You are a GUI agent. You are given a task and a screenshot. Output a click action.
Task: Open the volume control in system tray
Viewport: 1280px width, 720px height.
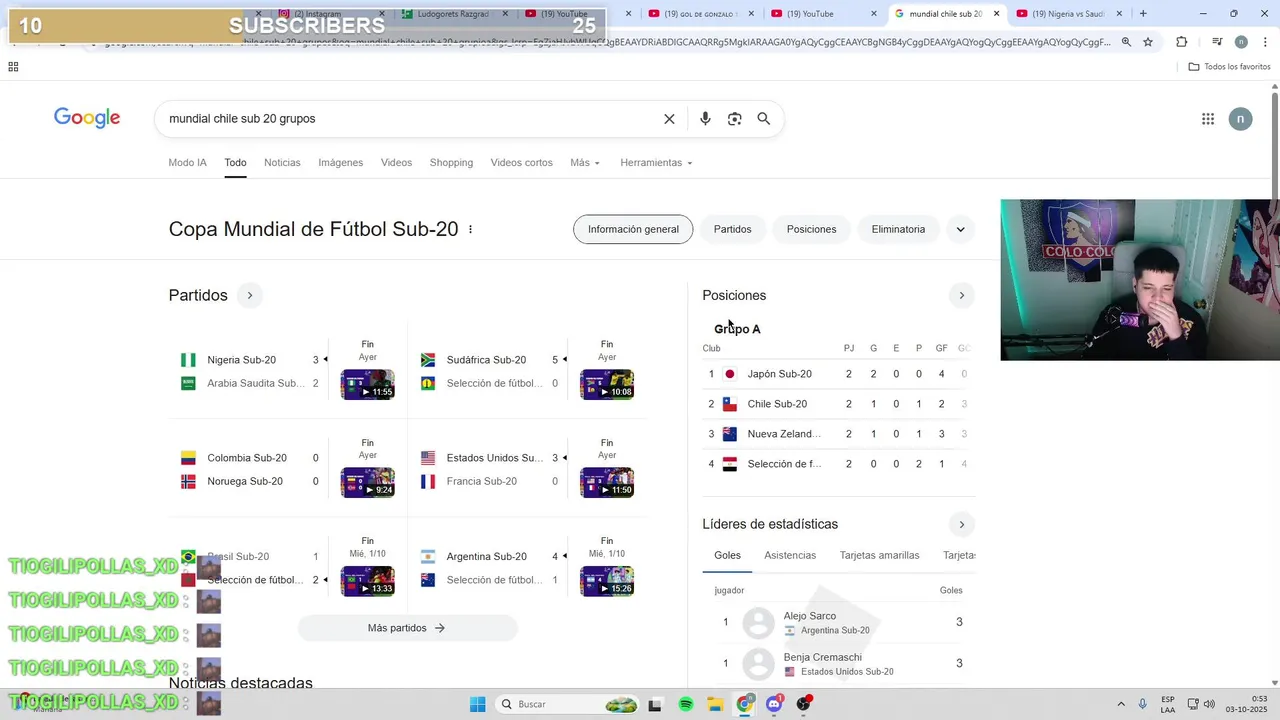point(1209,704)
